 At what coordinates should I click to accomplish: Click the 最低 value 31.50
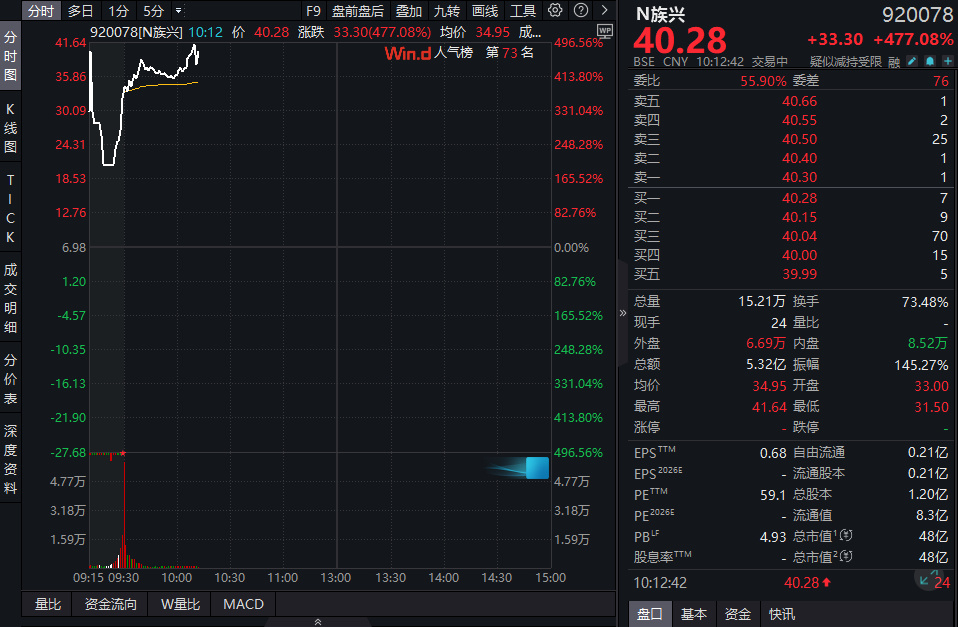(931, 406)
